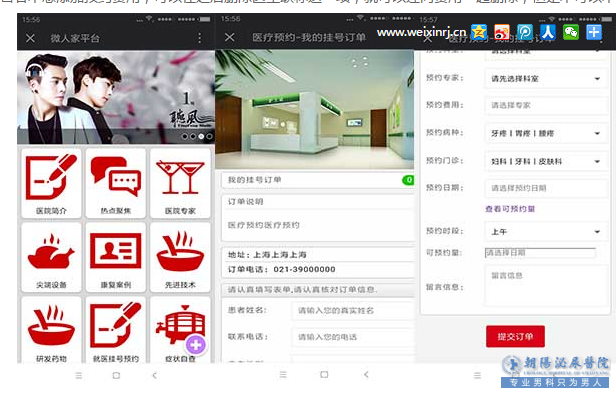Tap the 医疗预约-我的挂号订单 title text
This screenshot has height=393, width=616.
[309, 37]
